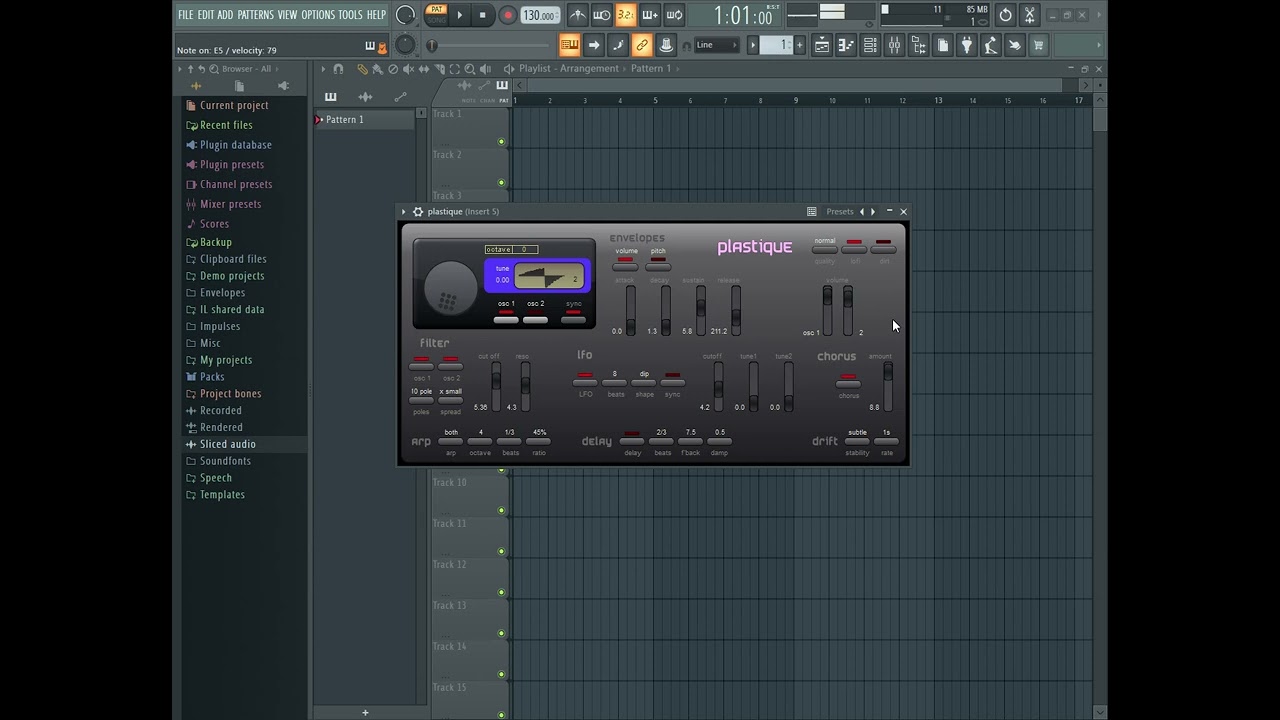Click the browser search magnifier icon
The height and width of the screenshot is (720, 1280).
pyautogui.click(x=213, y=69)
